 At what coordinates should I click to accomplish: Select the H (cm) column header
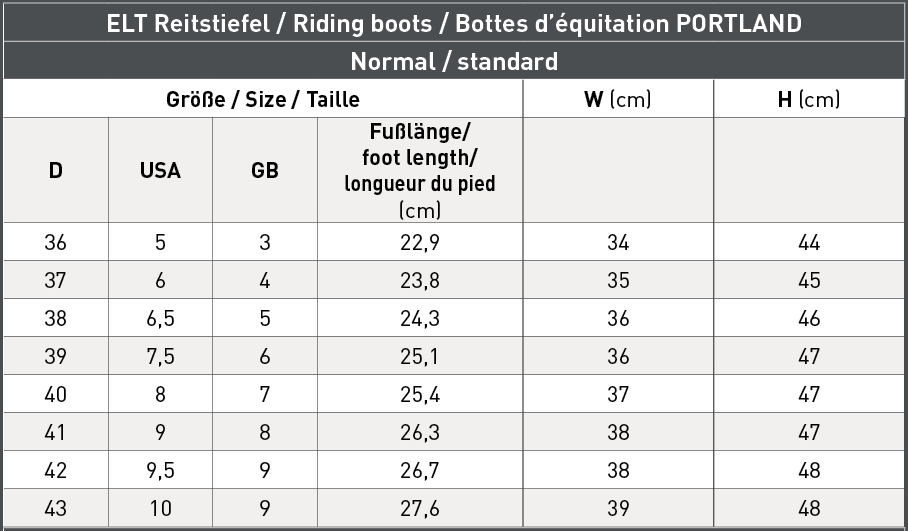pos(809,99)
